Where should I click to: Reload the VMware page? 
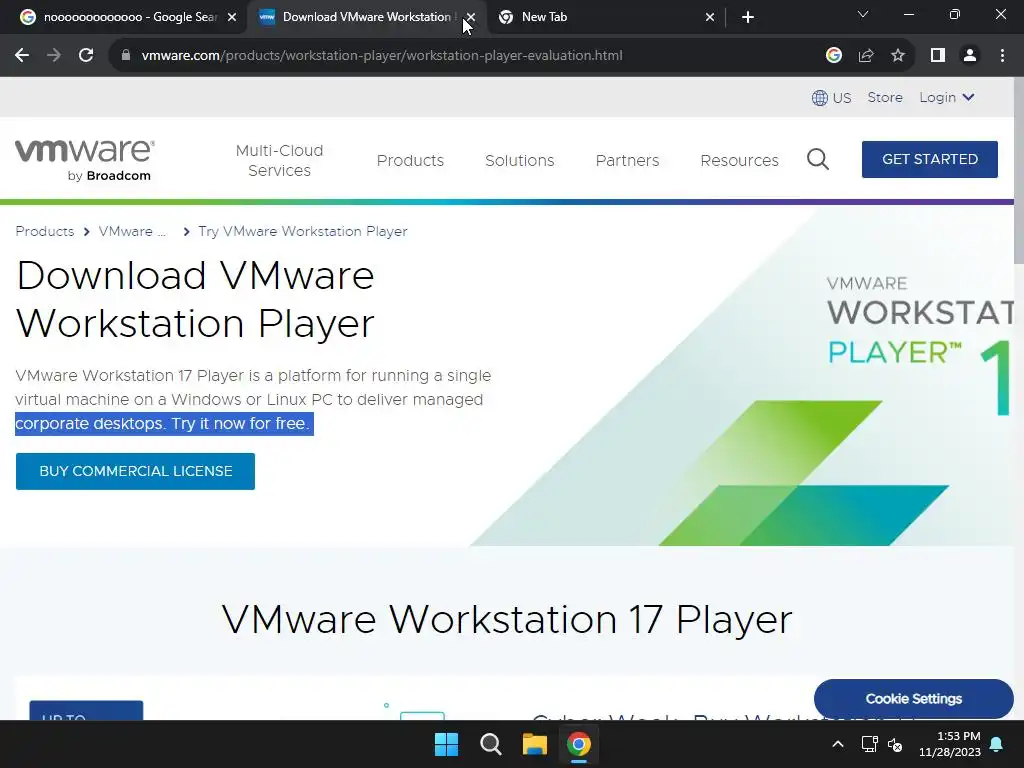(x=86, y=56)
